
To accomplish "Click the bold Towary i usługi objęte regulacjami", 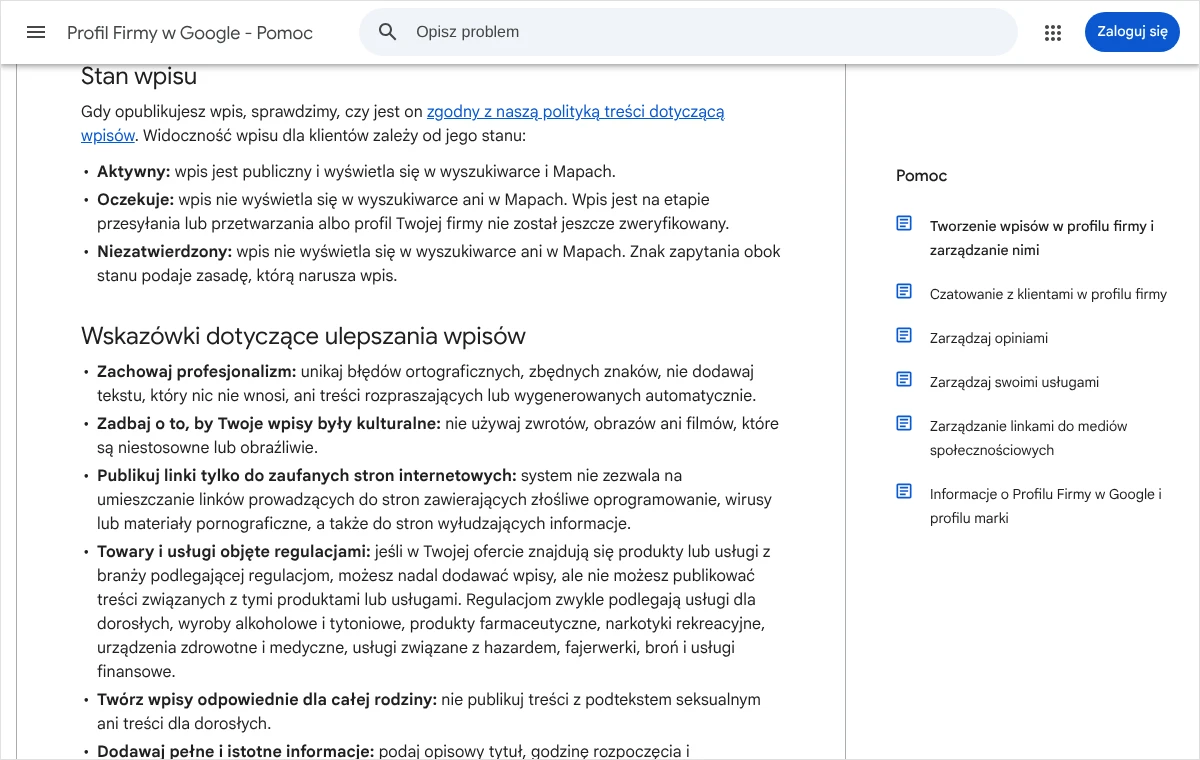I will 234,552.
